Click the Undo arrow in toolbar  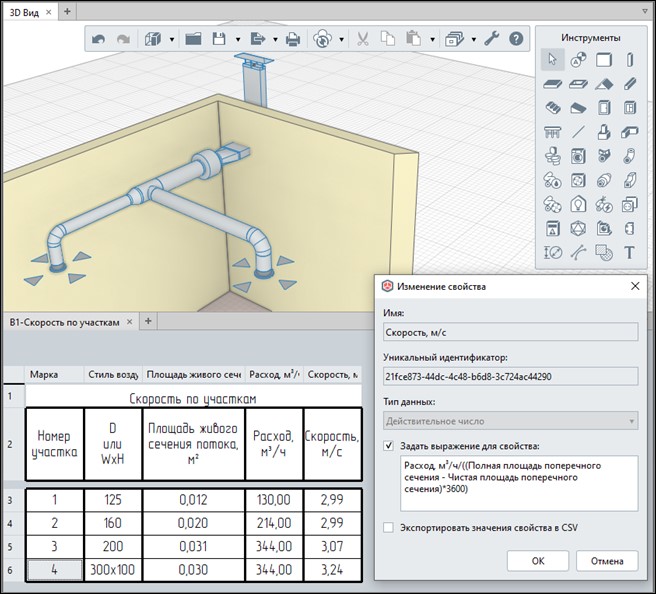[98, 40]
